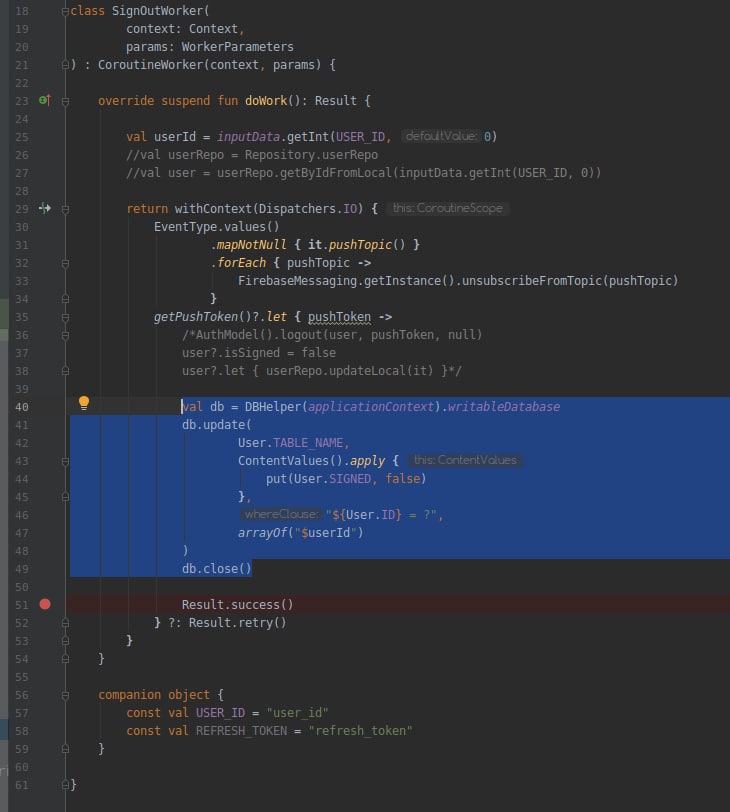Click the fold end marker on line 59
Viewport: 730px width, 812px height.
click(x=65, y=748)
